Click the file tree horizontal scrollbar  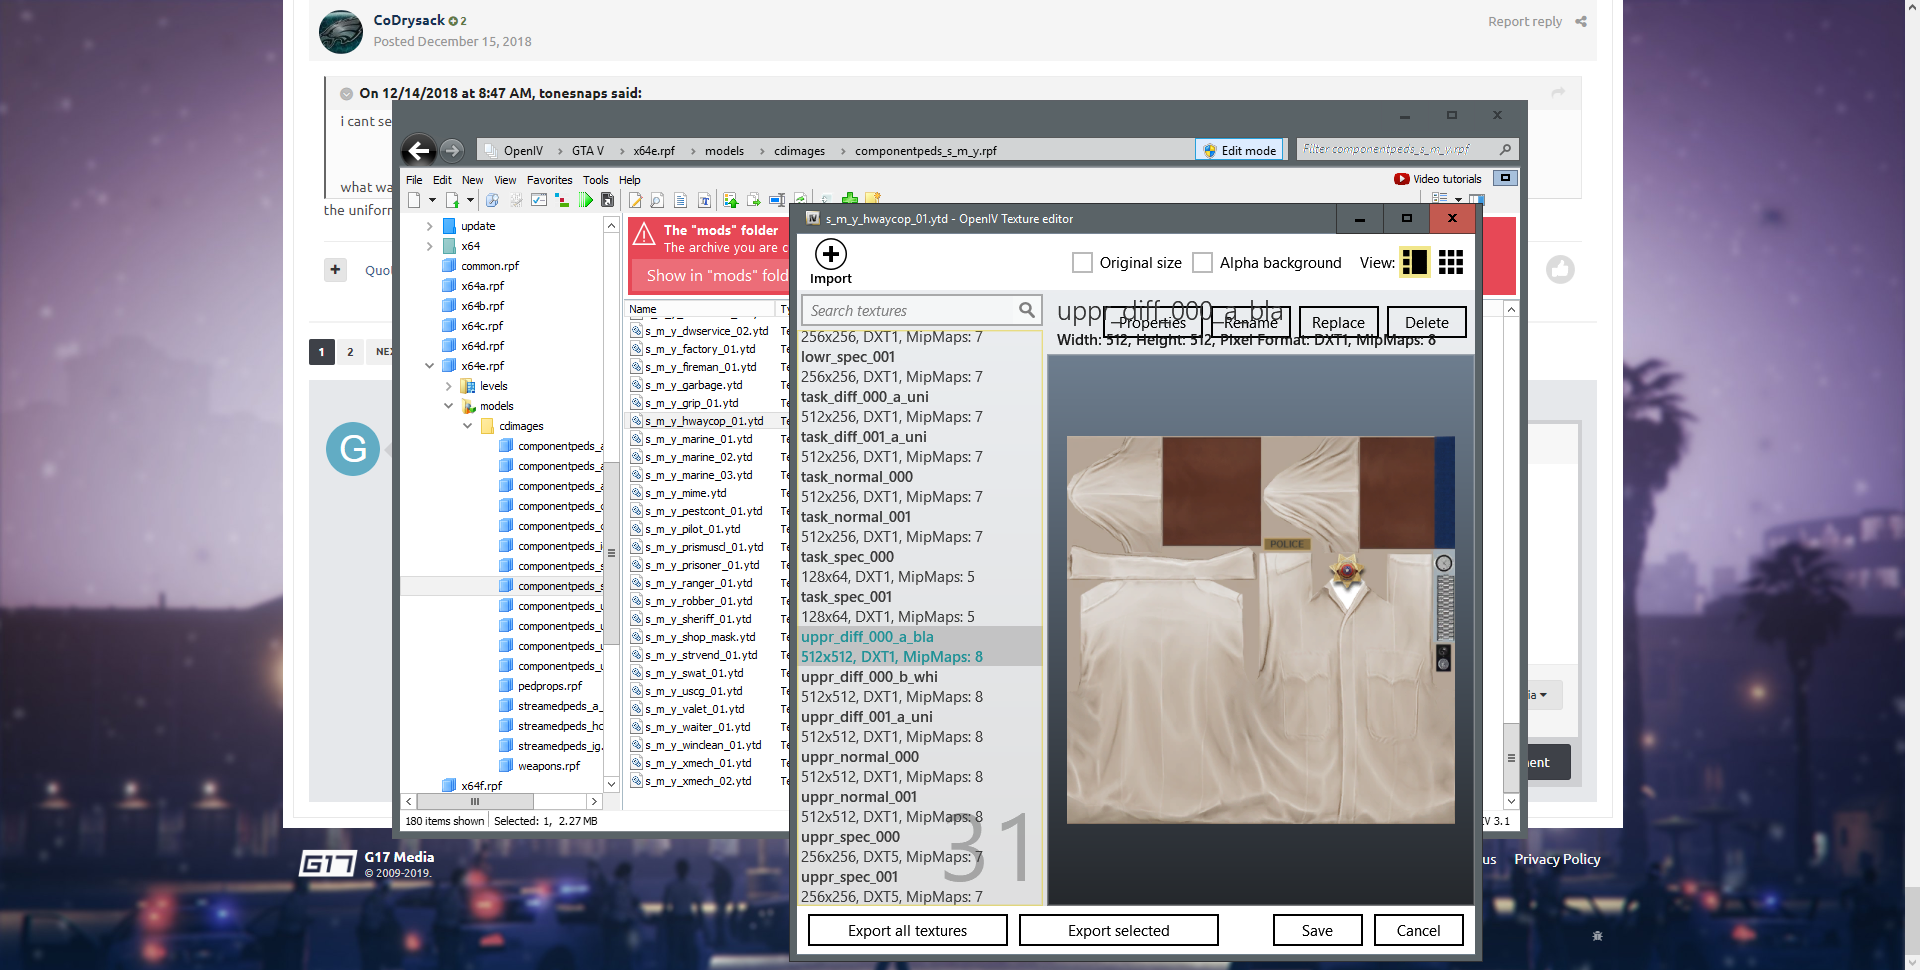(475, 801)
